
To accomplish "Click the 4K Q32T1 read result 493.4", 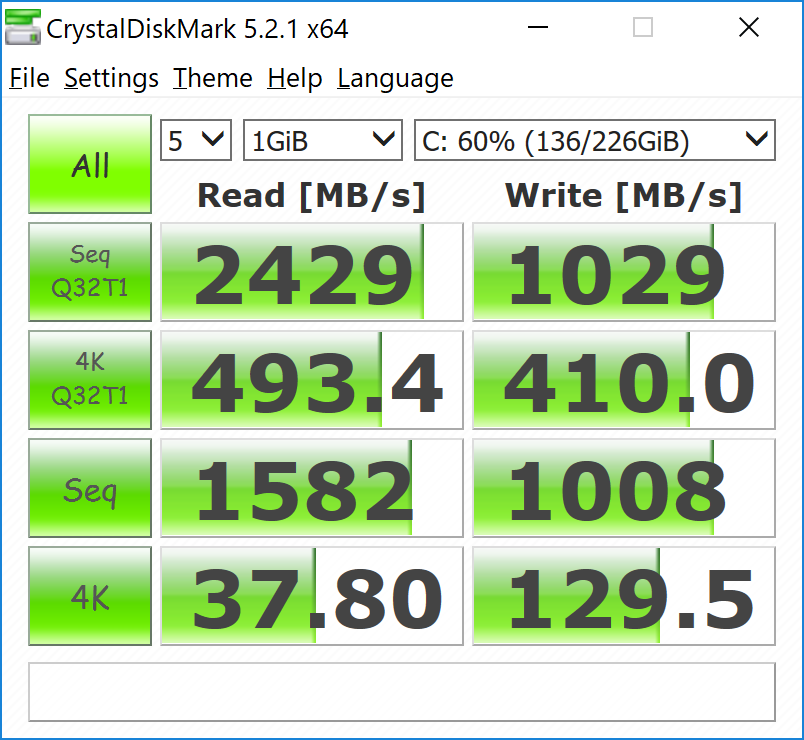I will pyautogui.click(x=312, y=380).
